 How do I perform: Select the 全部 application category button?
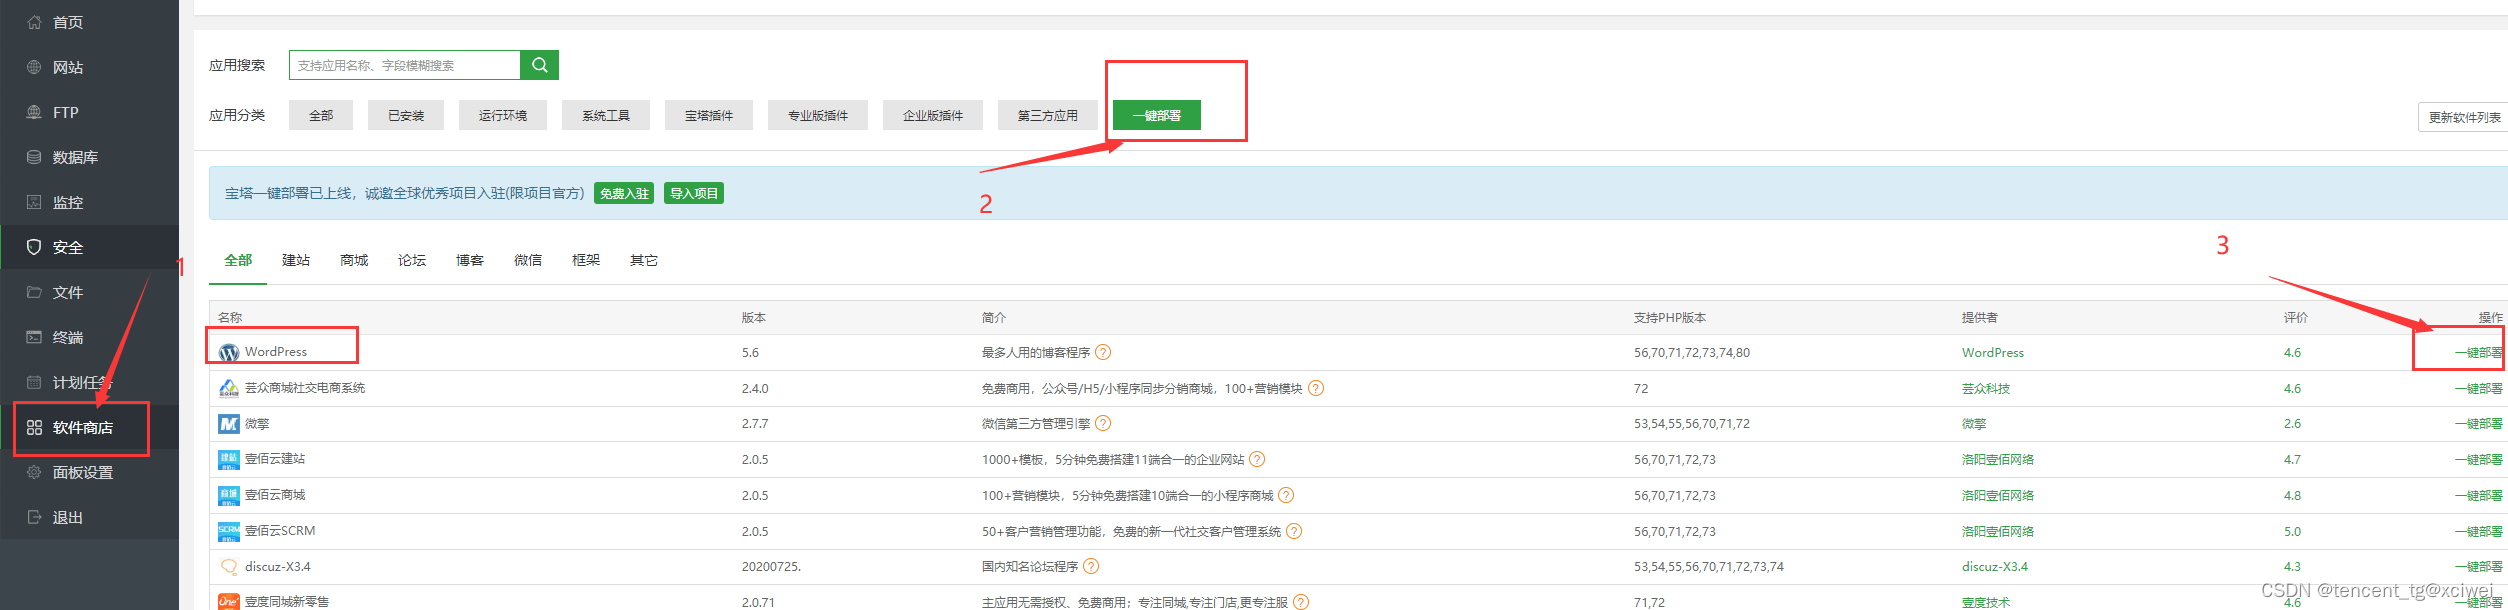pyautogui.click(x=321, y=115)
